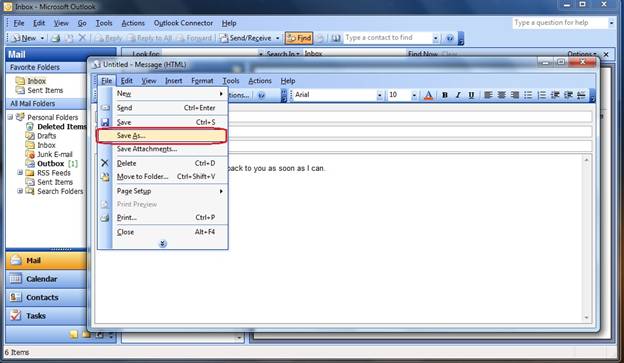Click the Decrease Indent icon

point(555,95)
